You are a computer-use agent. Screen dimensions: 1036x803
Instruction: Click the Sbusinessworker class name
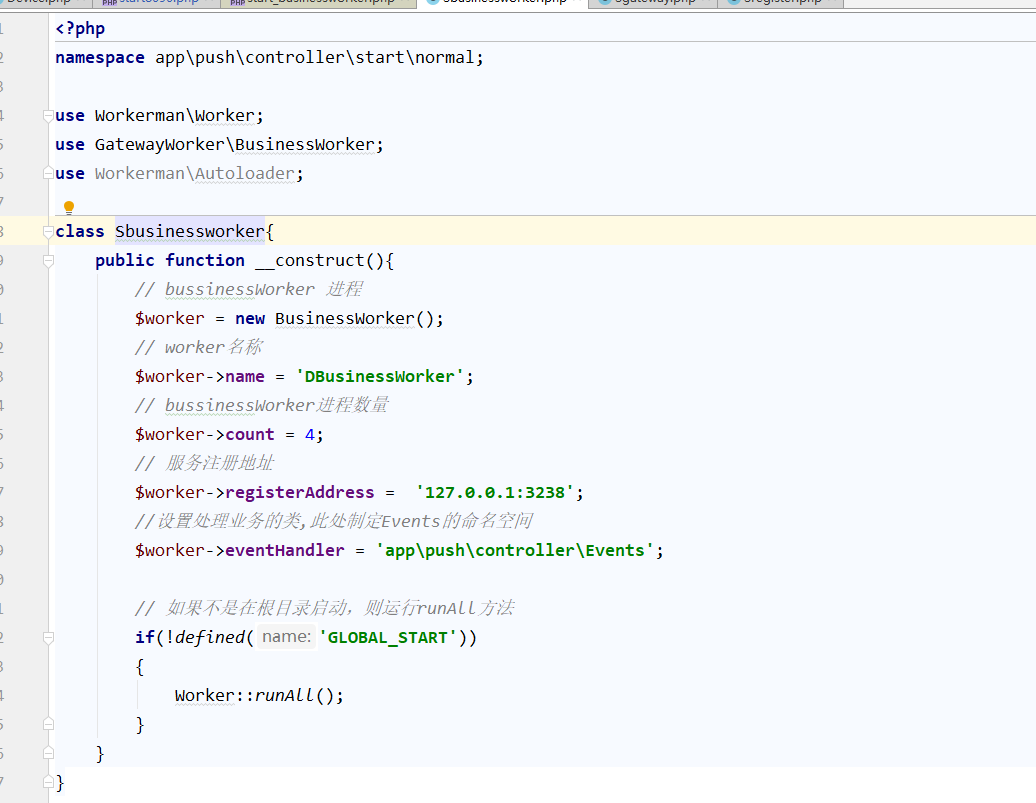coord(190,231)
